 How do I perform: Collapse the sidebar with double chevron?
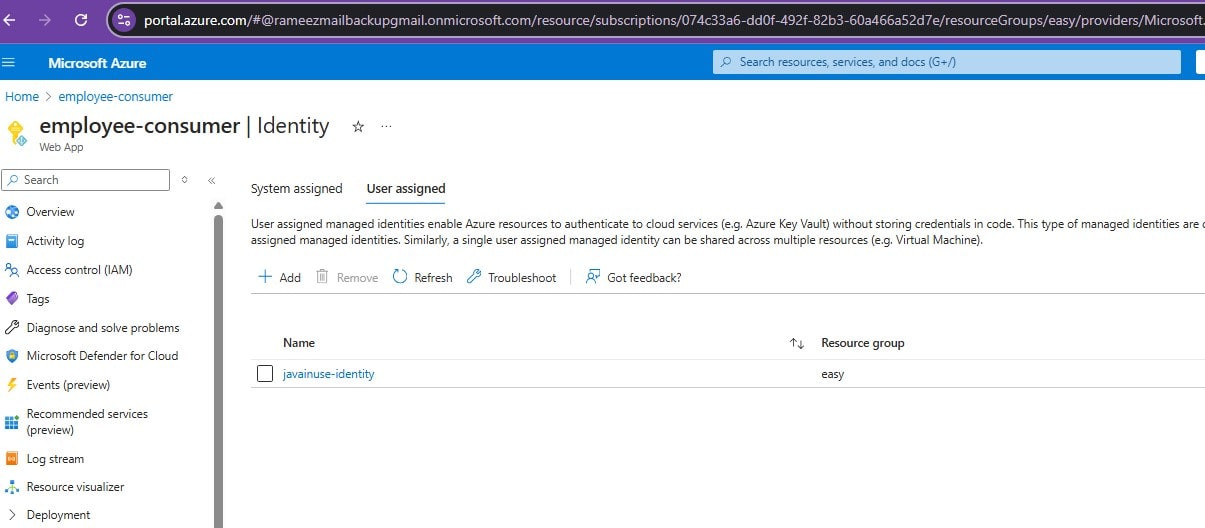point(212,180)
